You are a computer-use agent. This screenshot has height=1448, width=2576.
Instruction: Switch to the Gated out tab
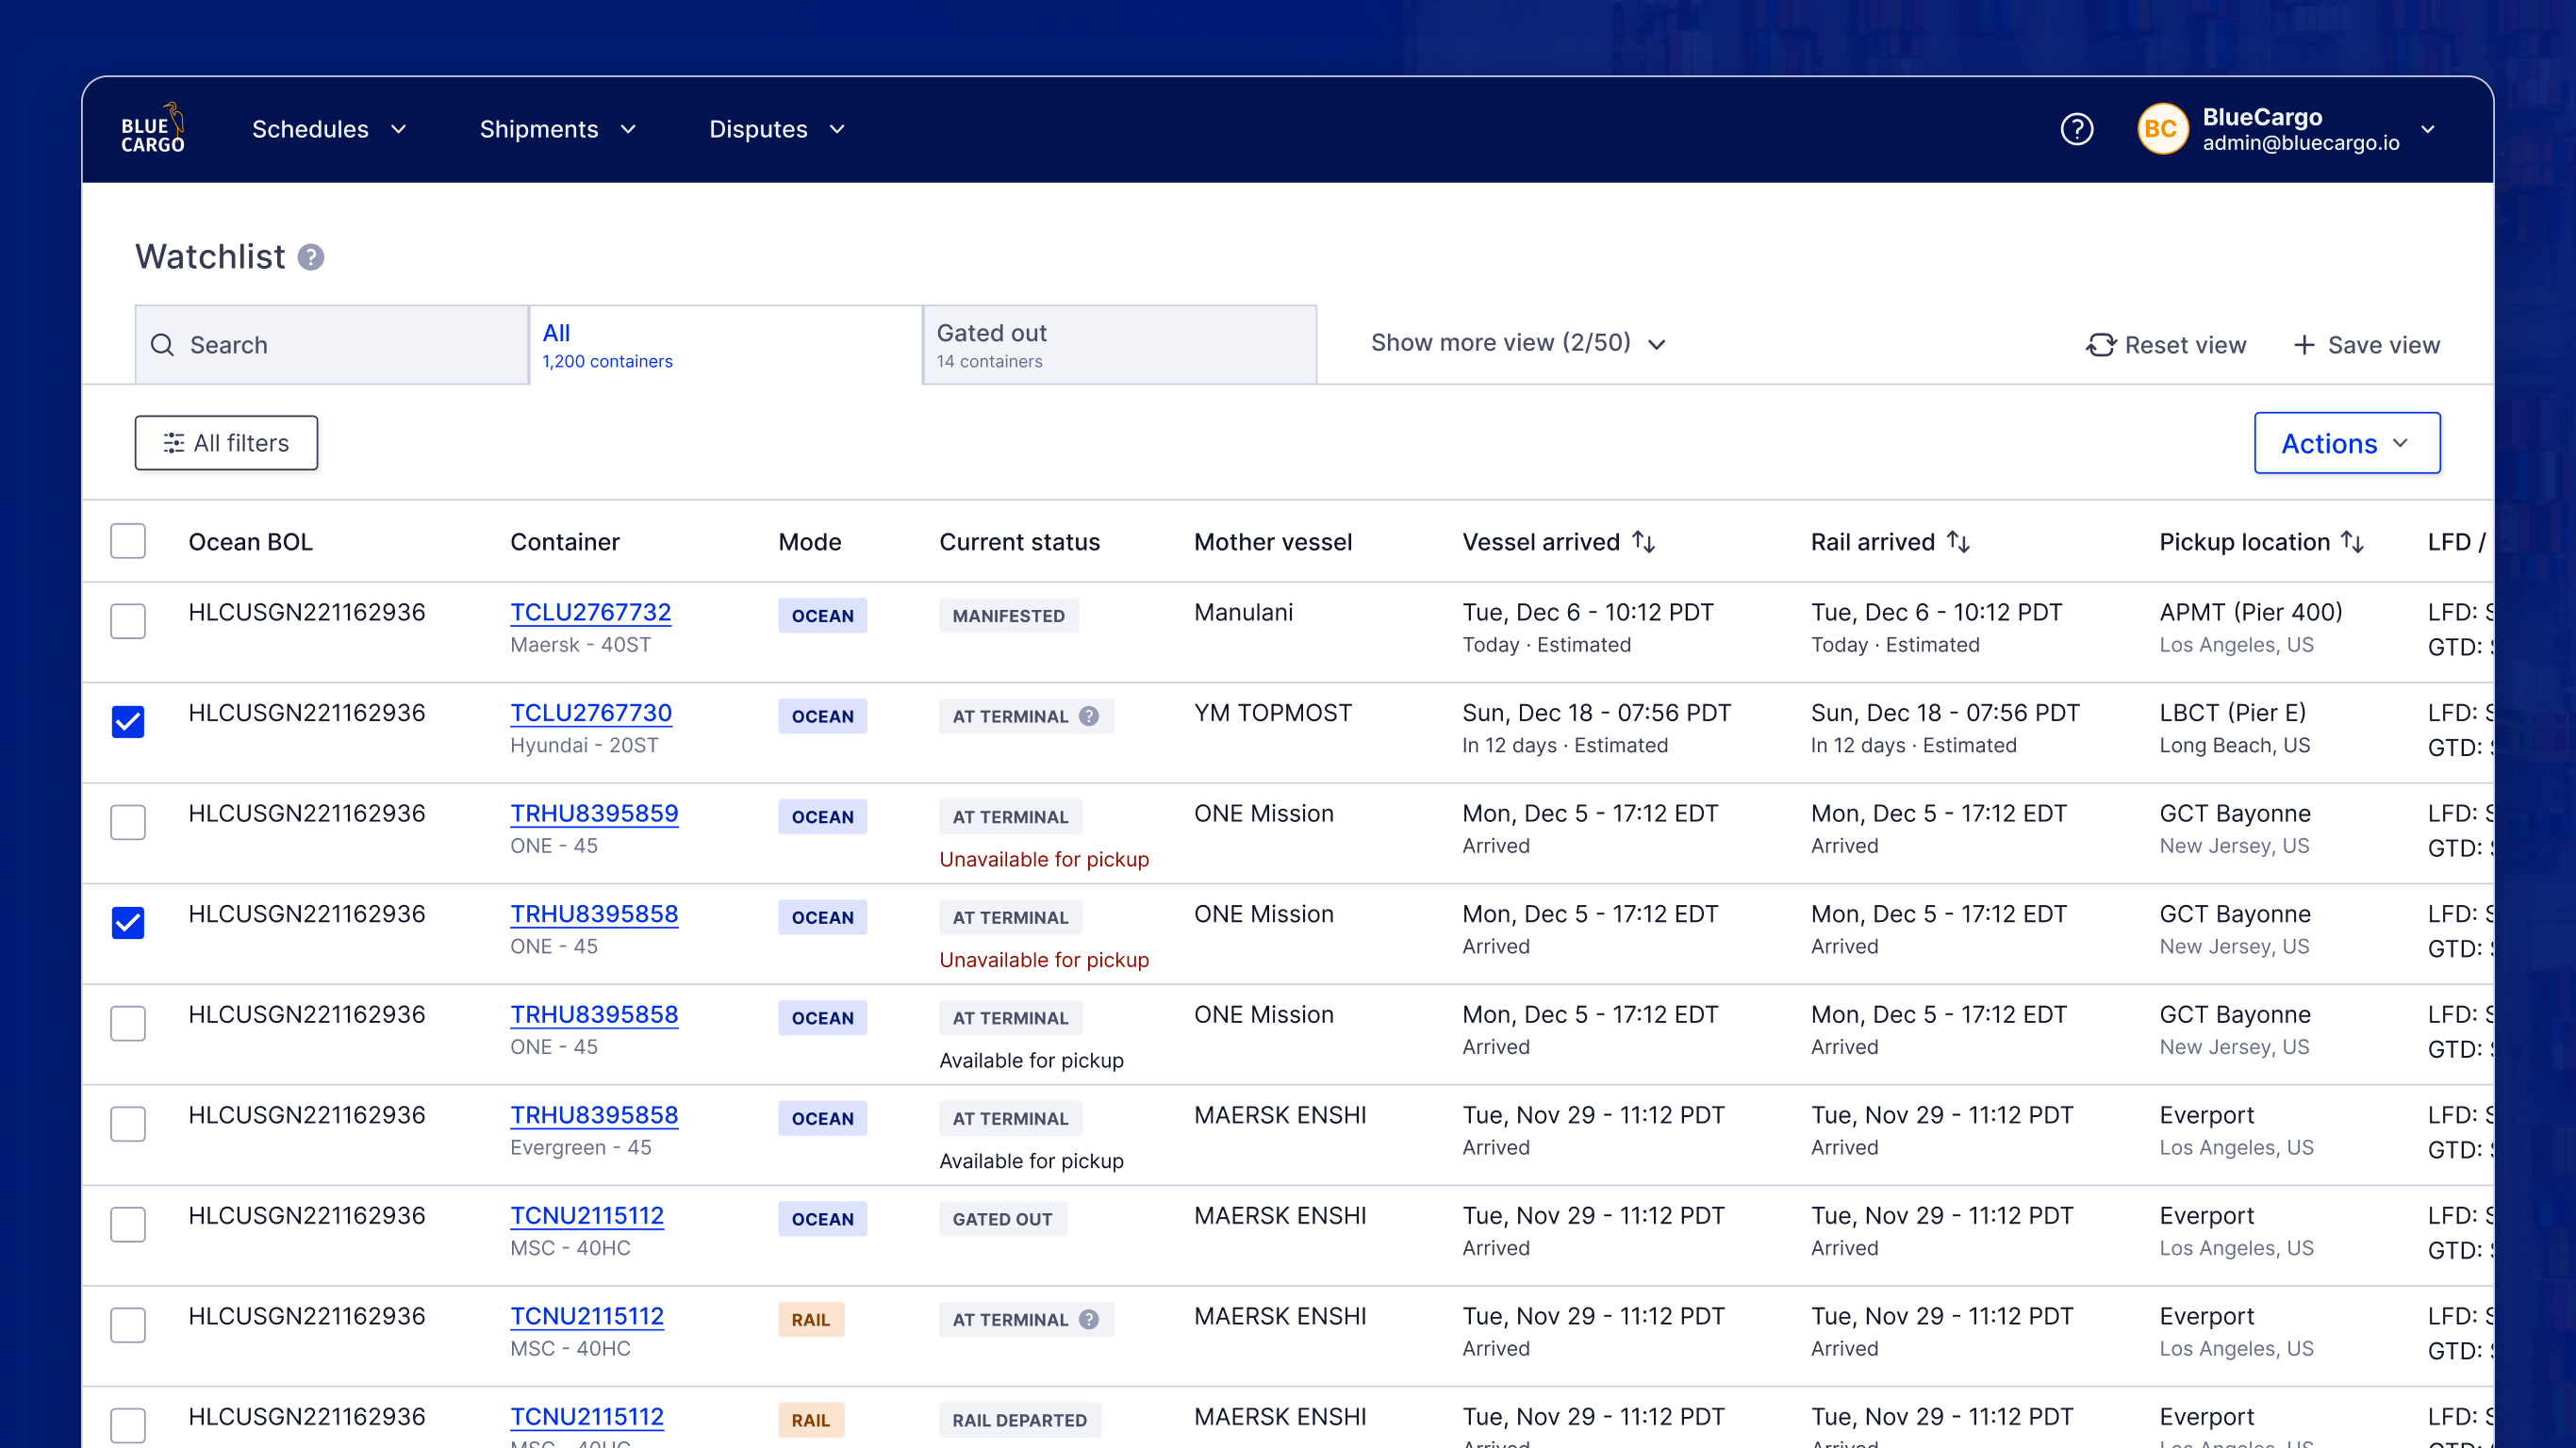click(x=1120, y=345)
